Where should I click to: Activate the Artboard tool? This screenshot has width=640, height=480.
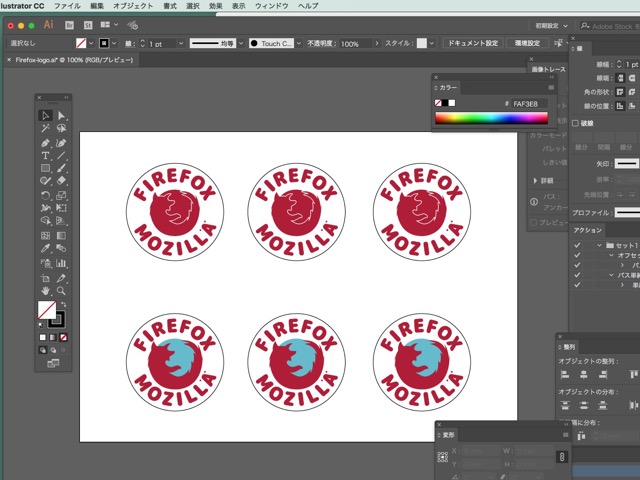[x=45, y=278]
